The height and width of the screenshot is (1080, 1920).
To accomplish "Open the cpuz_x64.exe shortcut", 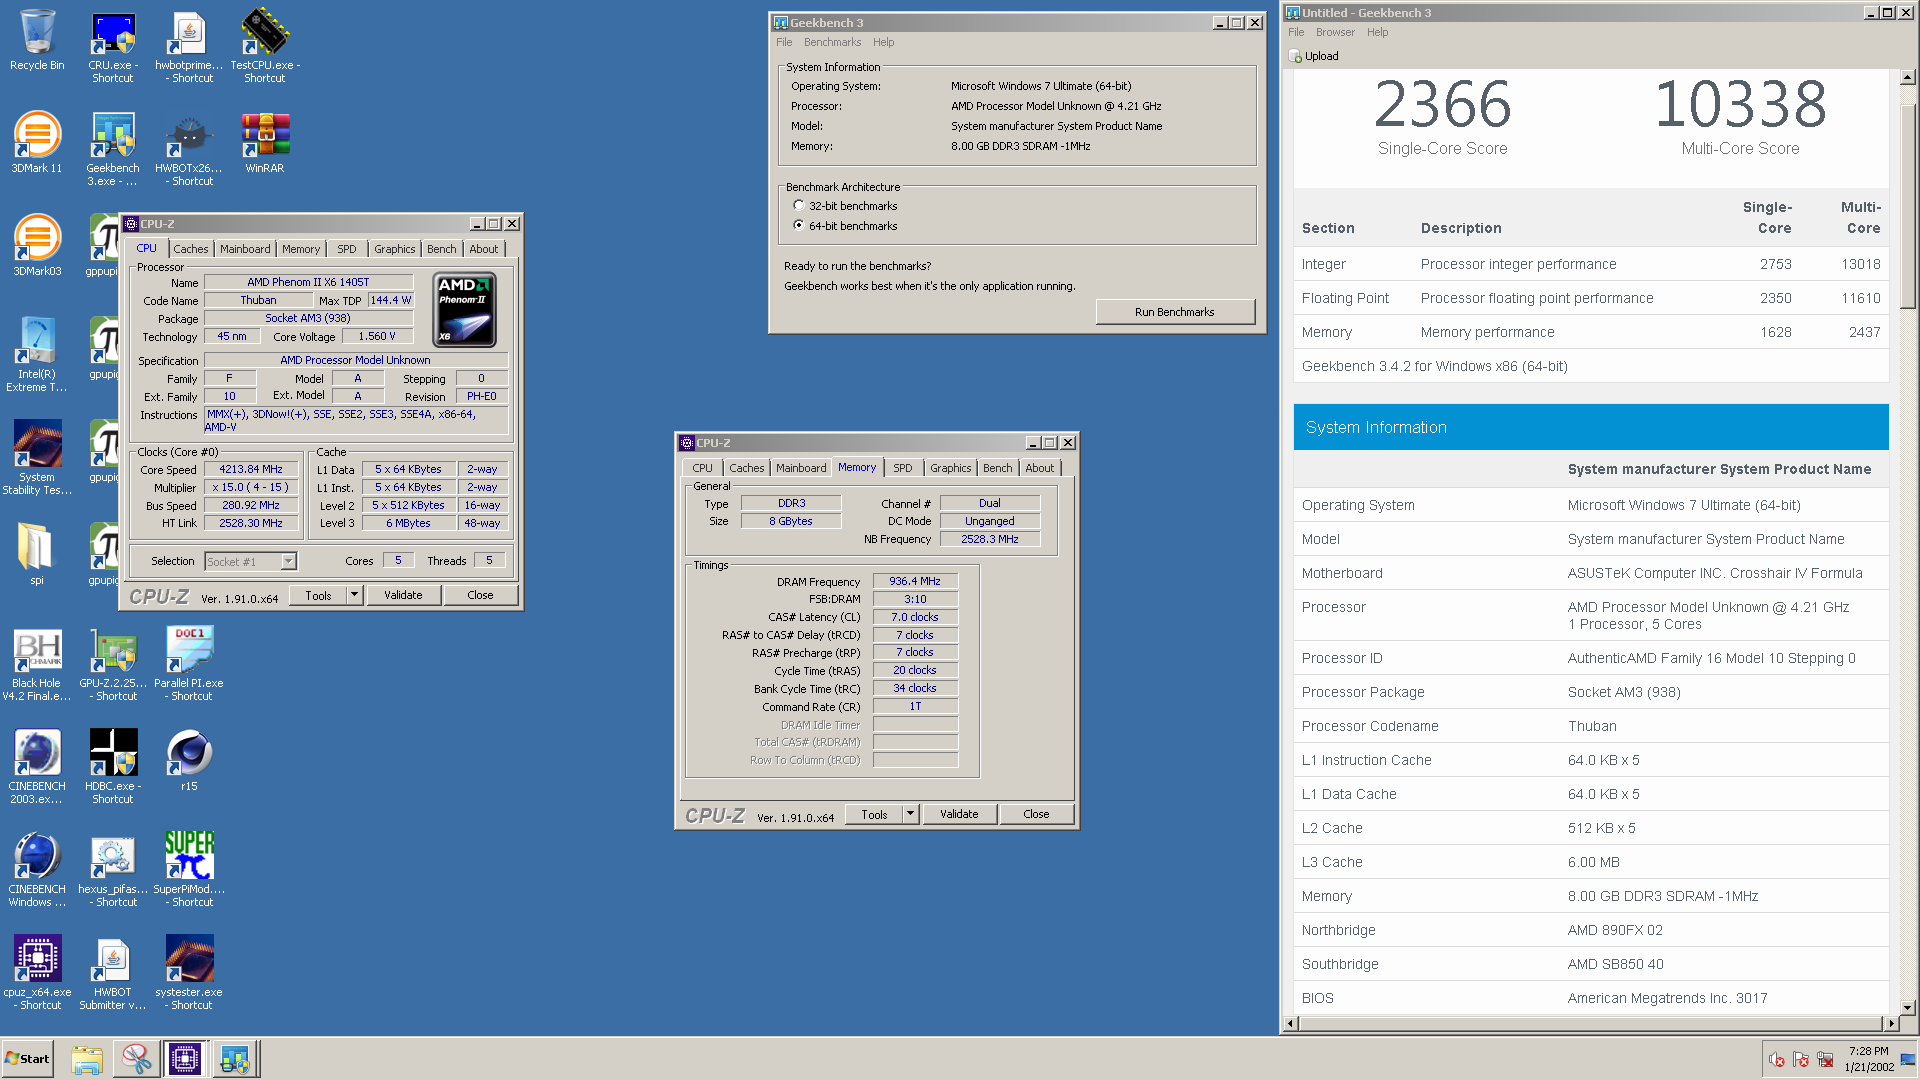I will 37,974.
